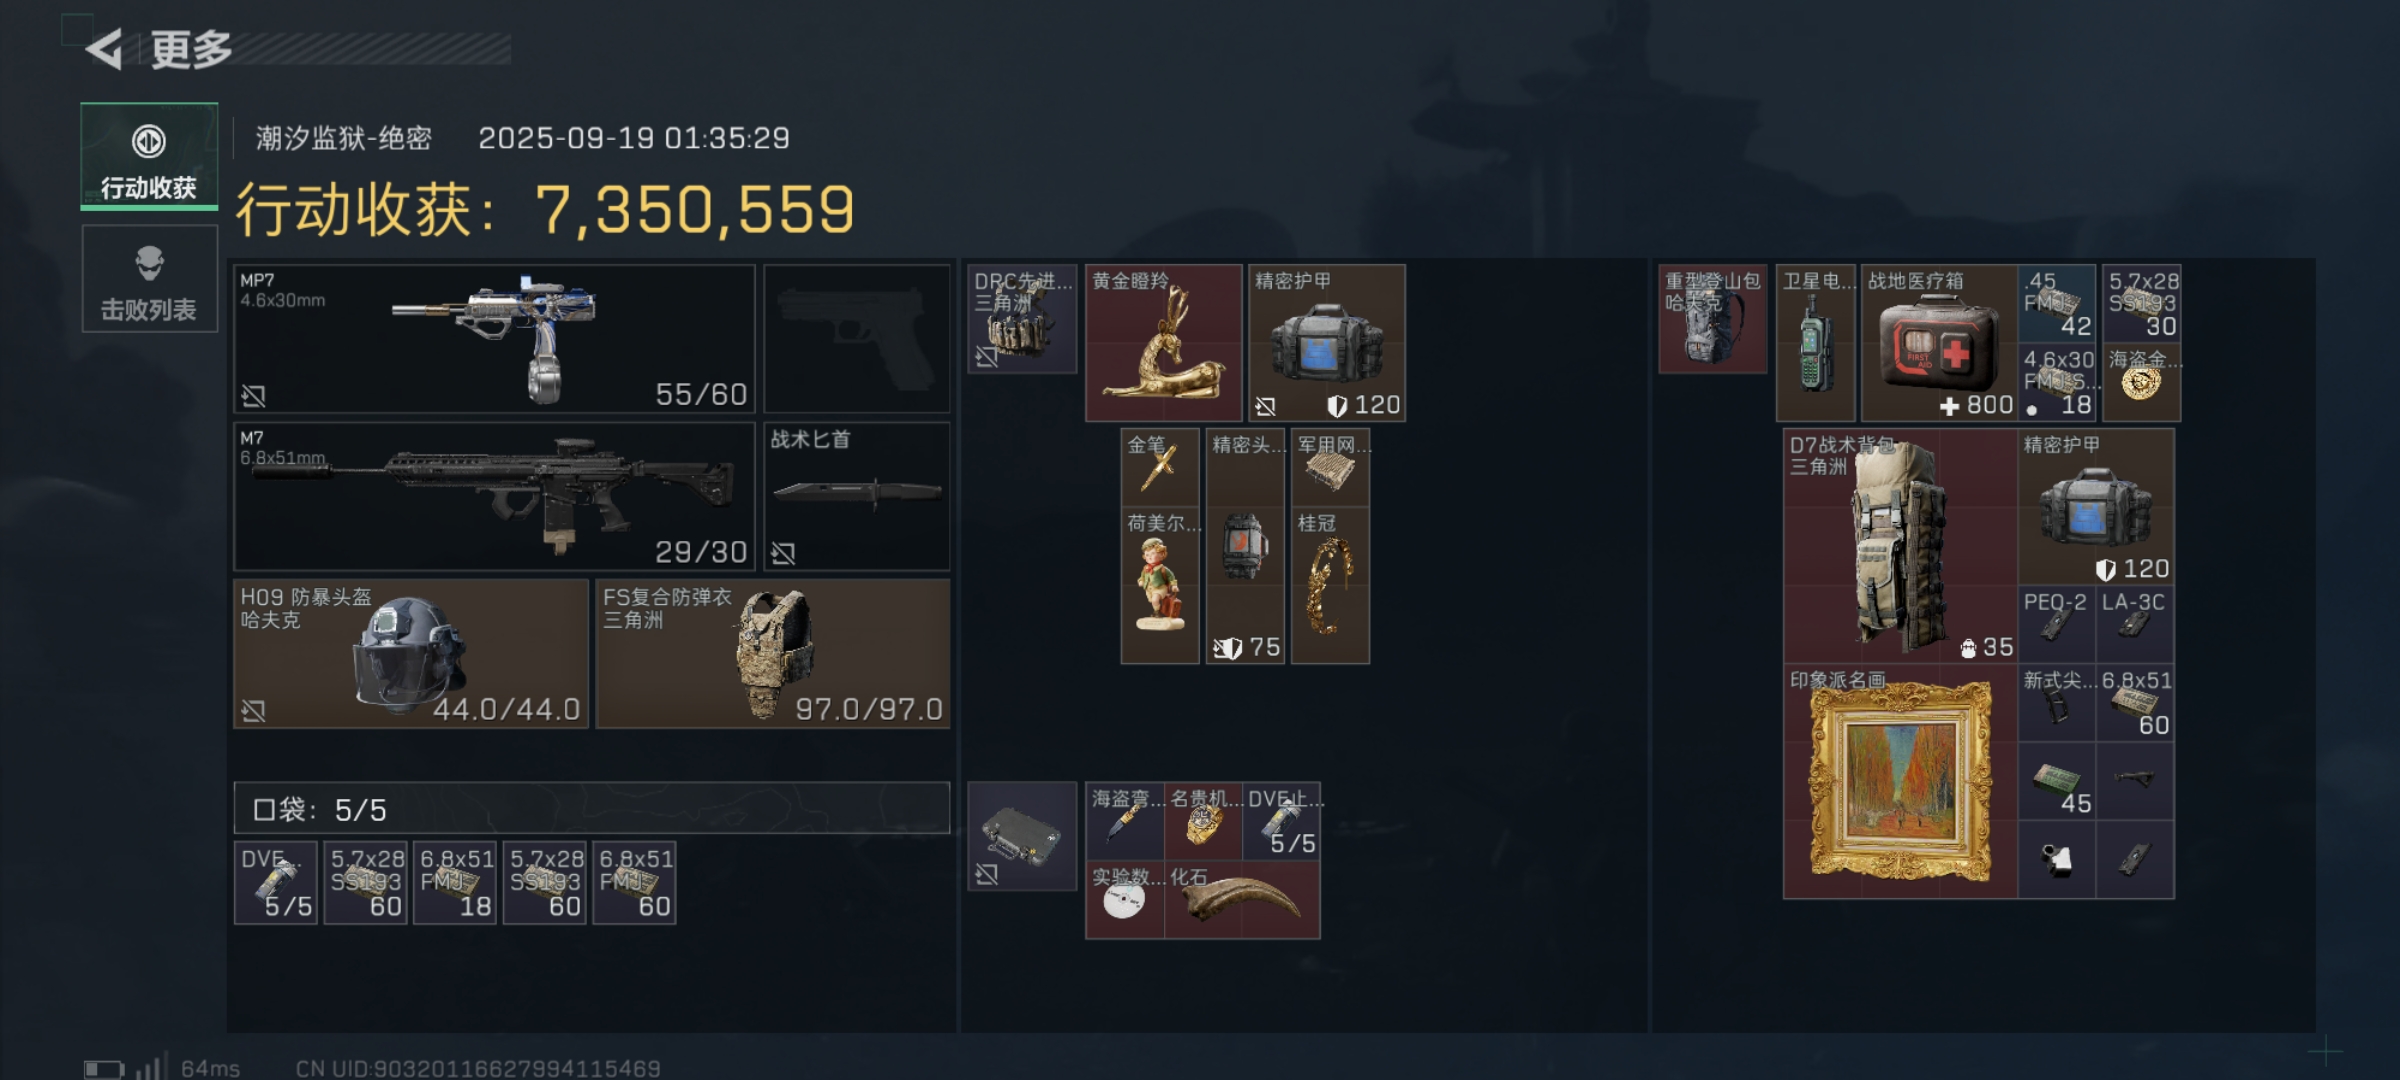Select the empty pistol sidearm slot
The height and width of the screenshot is (1080, 2400).
(x=856, y=338)
